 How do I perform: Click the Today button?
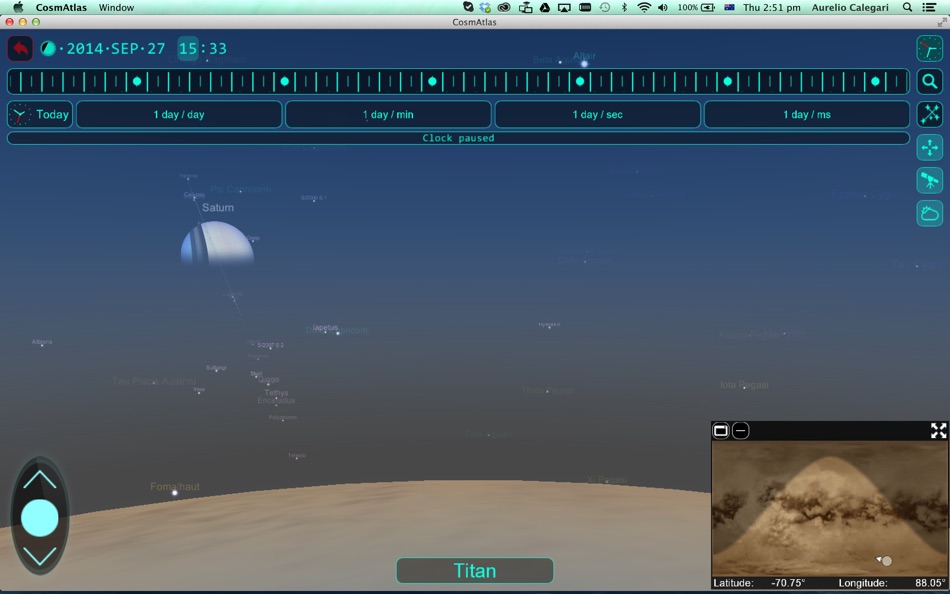(40, 114)
